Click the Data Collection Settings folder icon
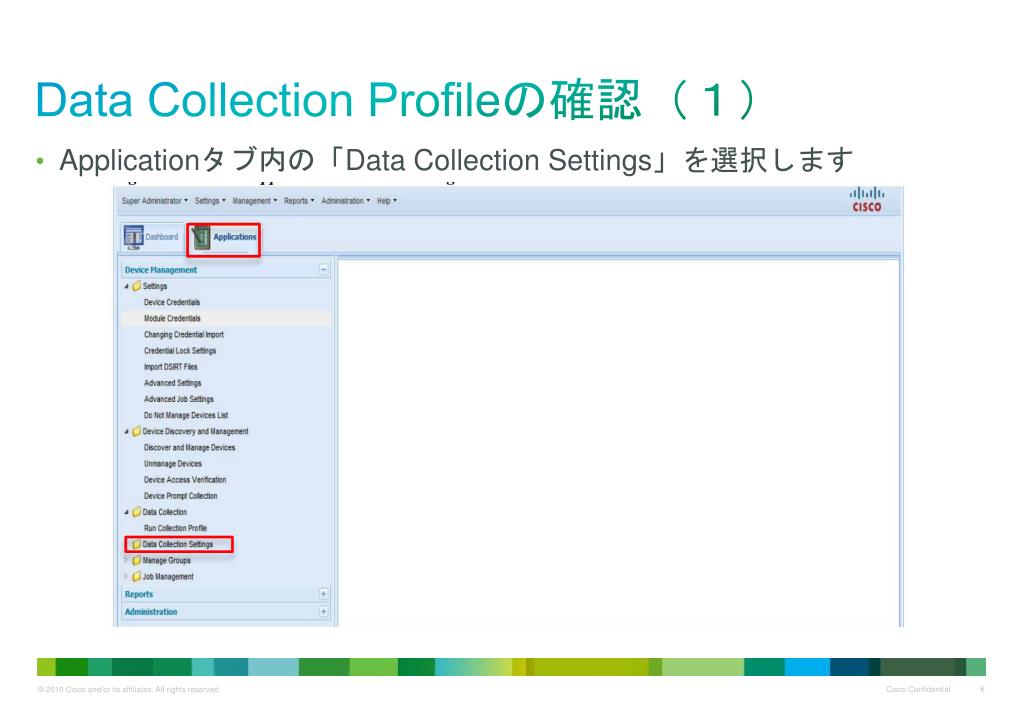 [136, 544]
